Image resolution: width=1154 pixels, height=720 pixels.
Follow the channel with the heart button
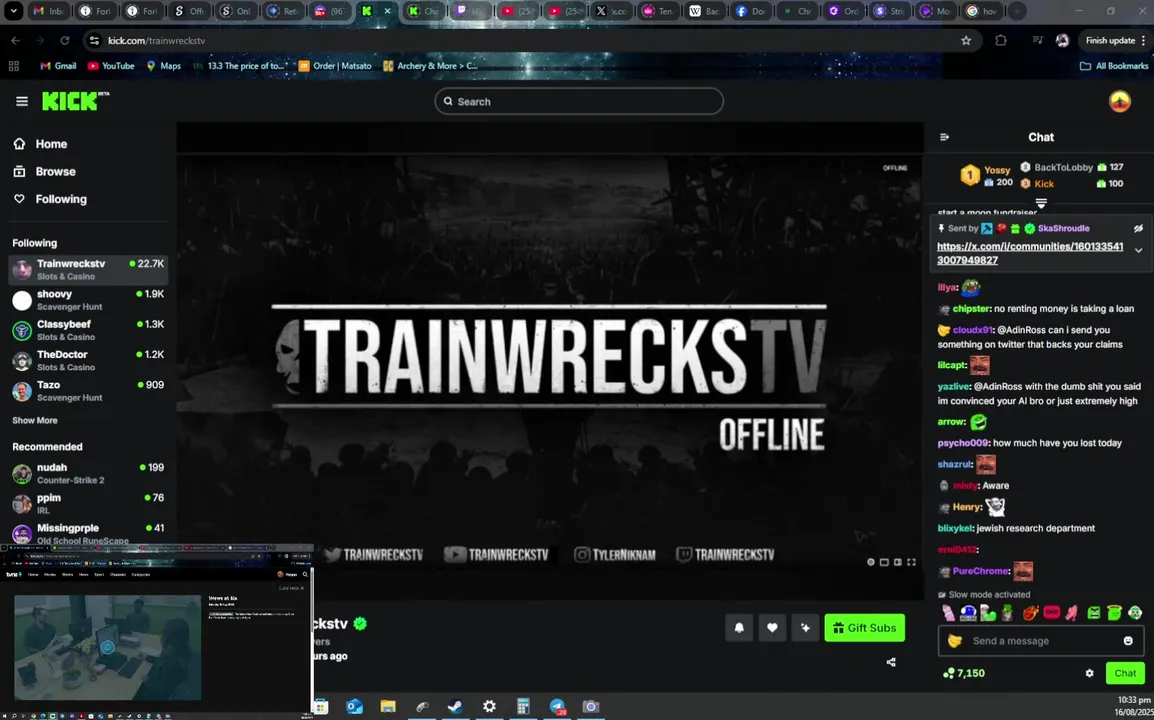click(x=772, y=628)
